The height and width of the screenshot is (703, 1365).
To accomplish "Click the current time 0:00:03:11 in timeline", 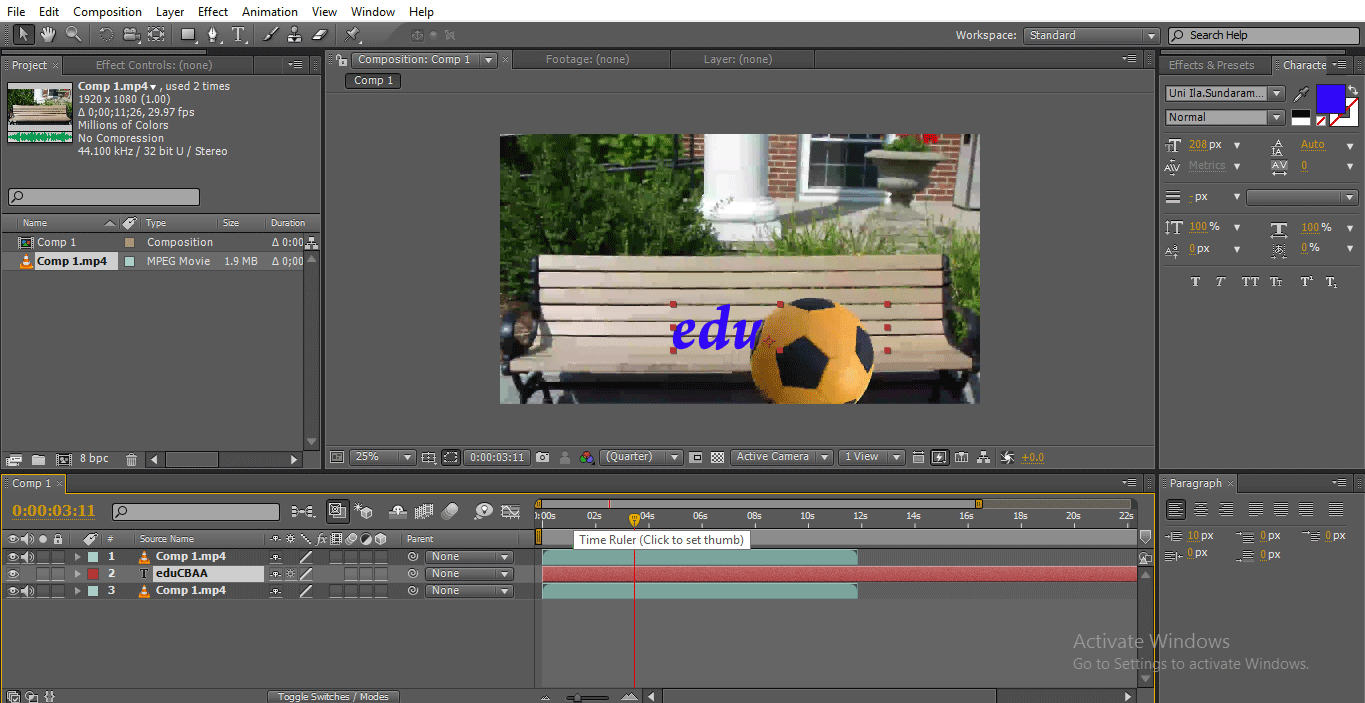I will [x=53, y=511].
